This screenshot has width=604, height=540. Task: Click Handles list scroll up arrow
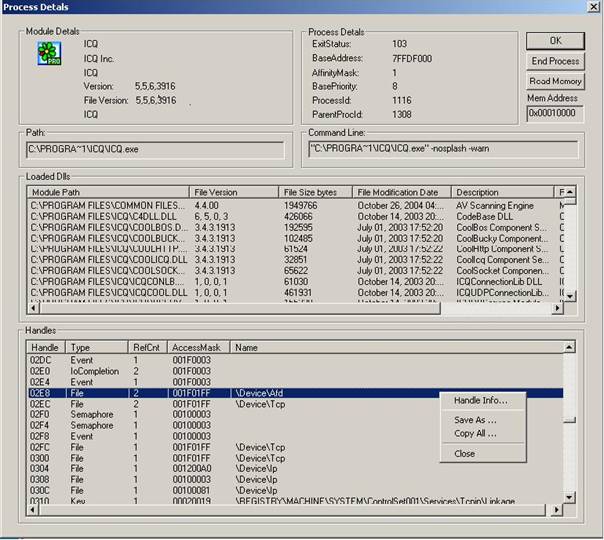pos(569,347)
